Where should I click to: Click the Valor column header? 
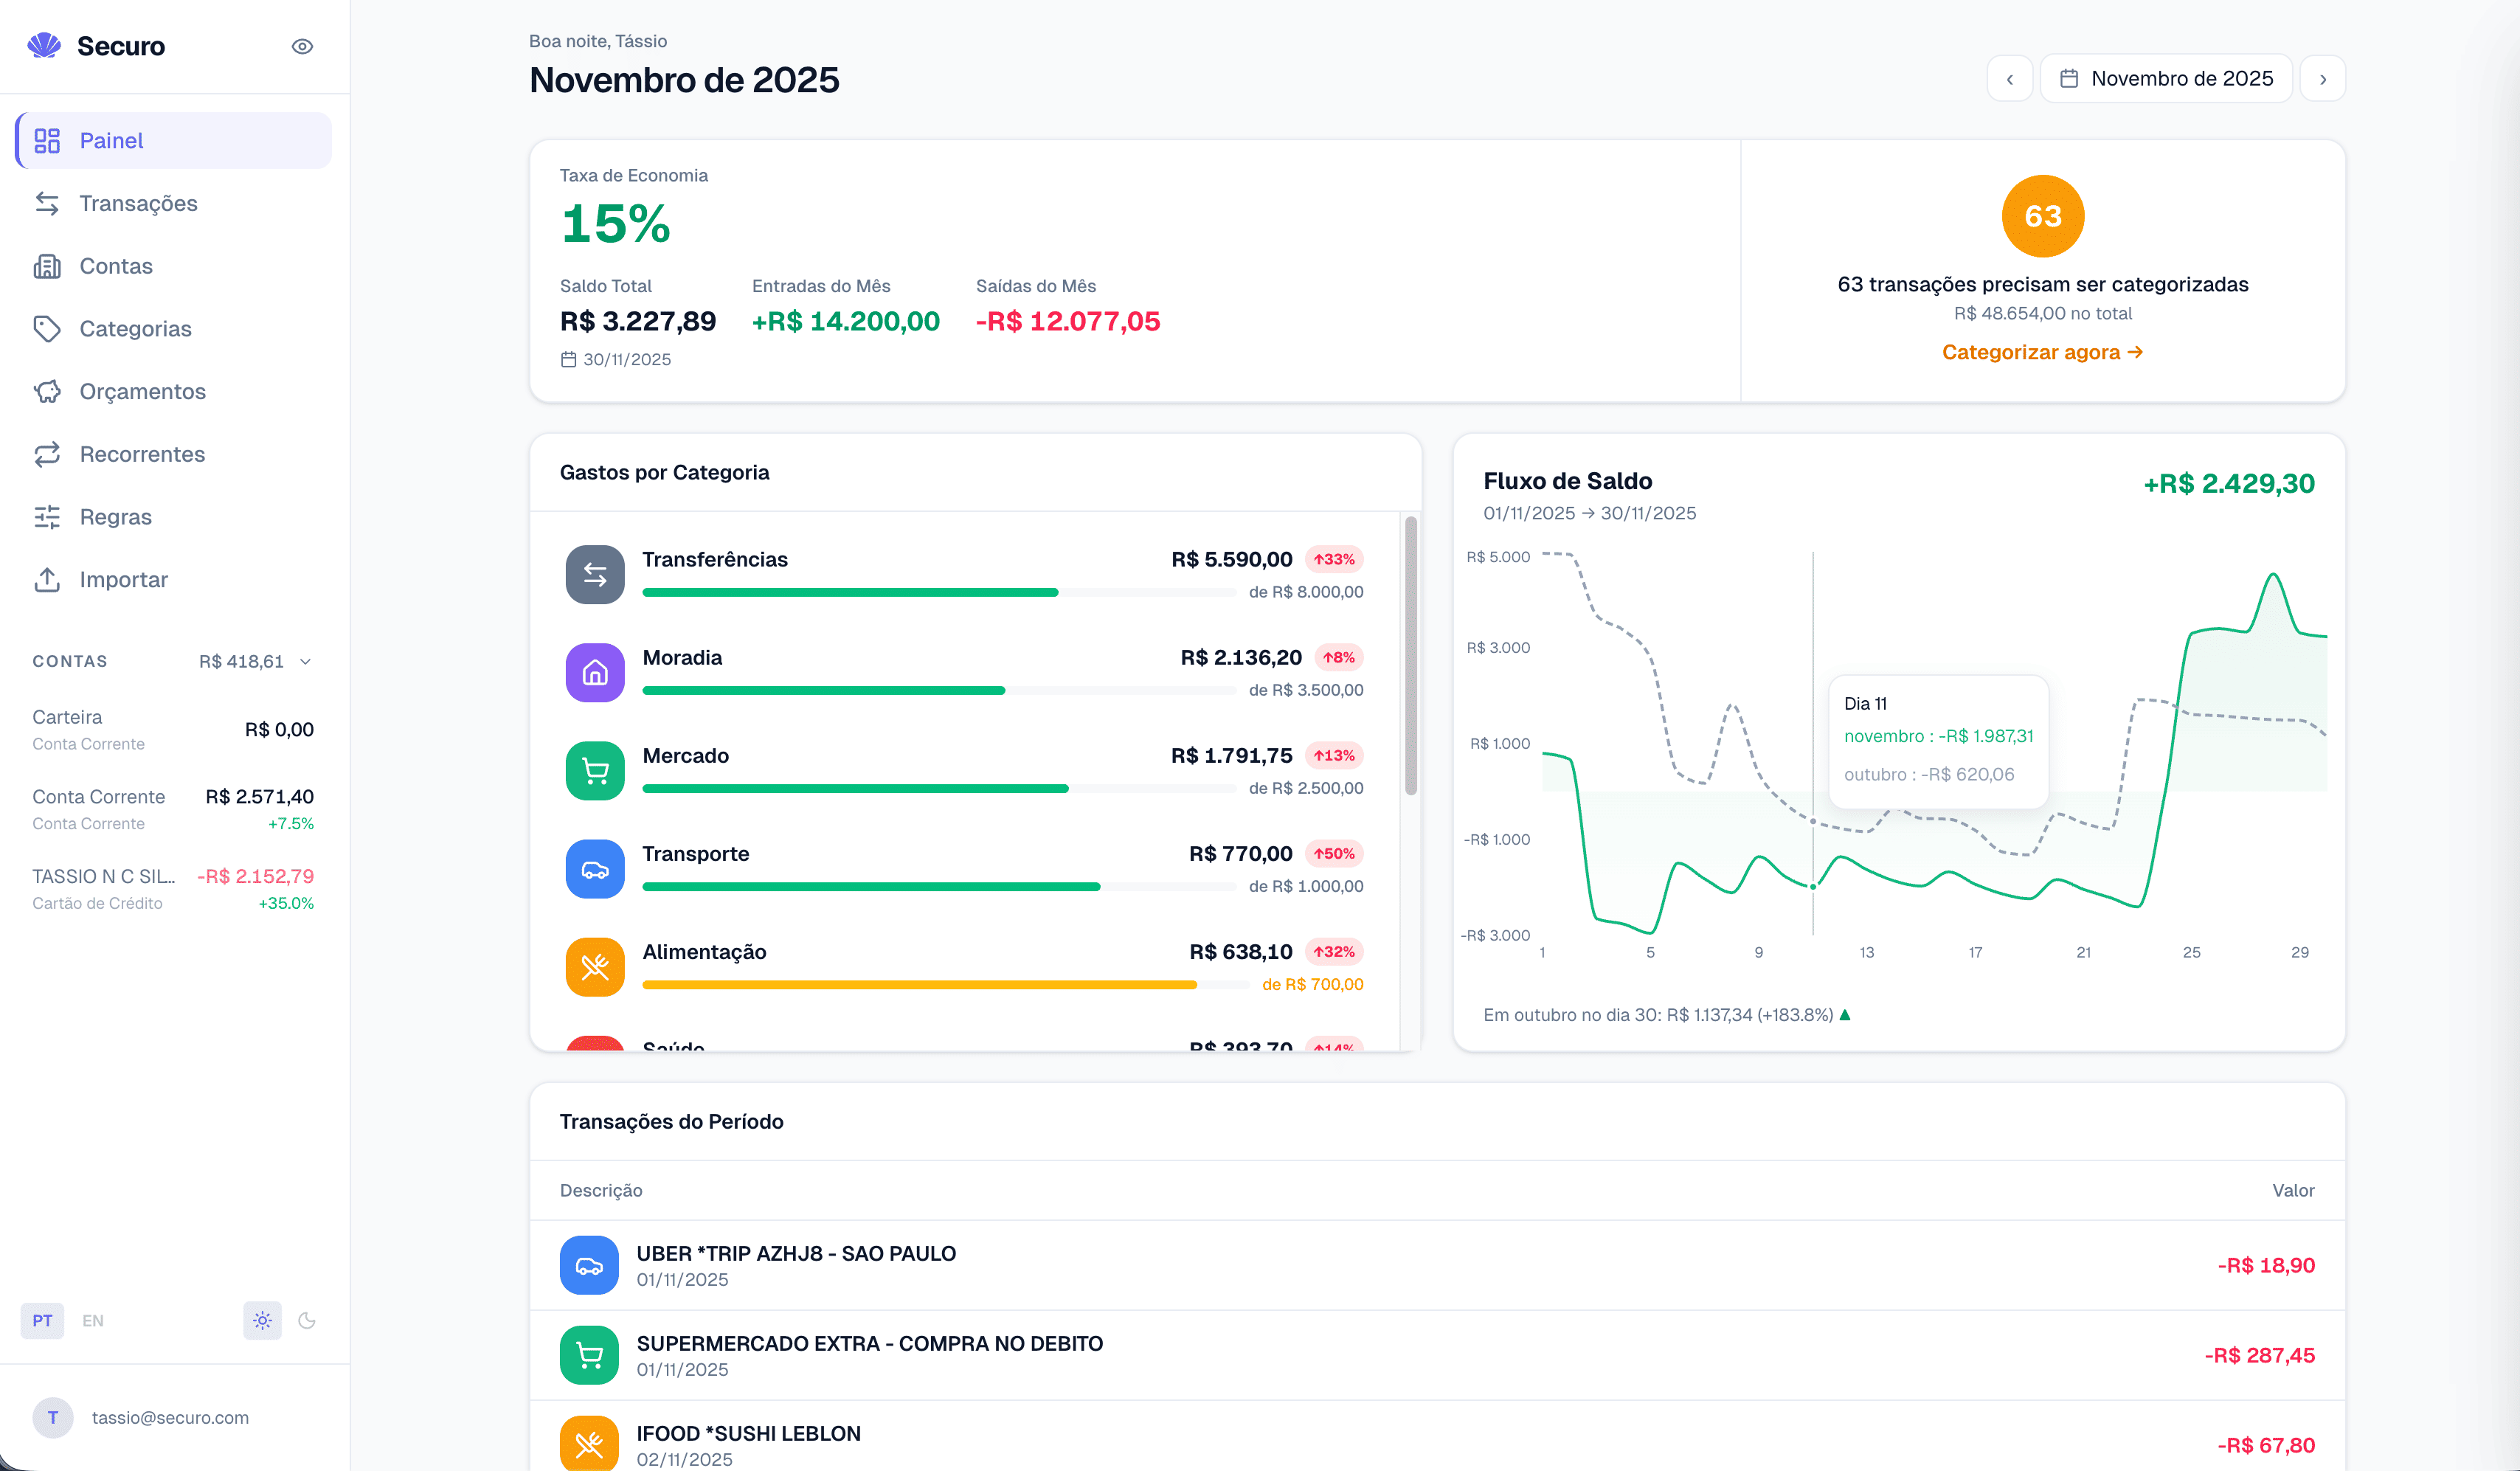pos(2293,1190)
